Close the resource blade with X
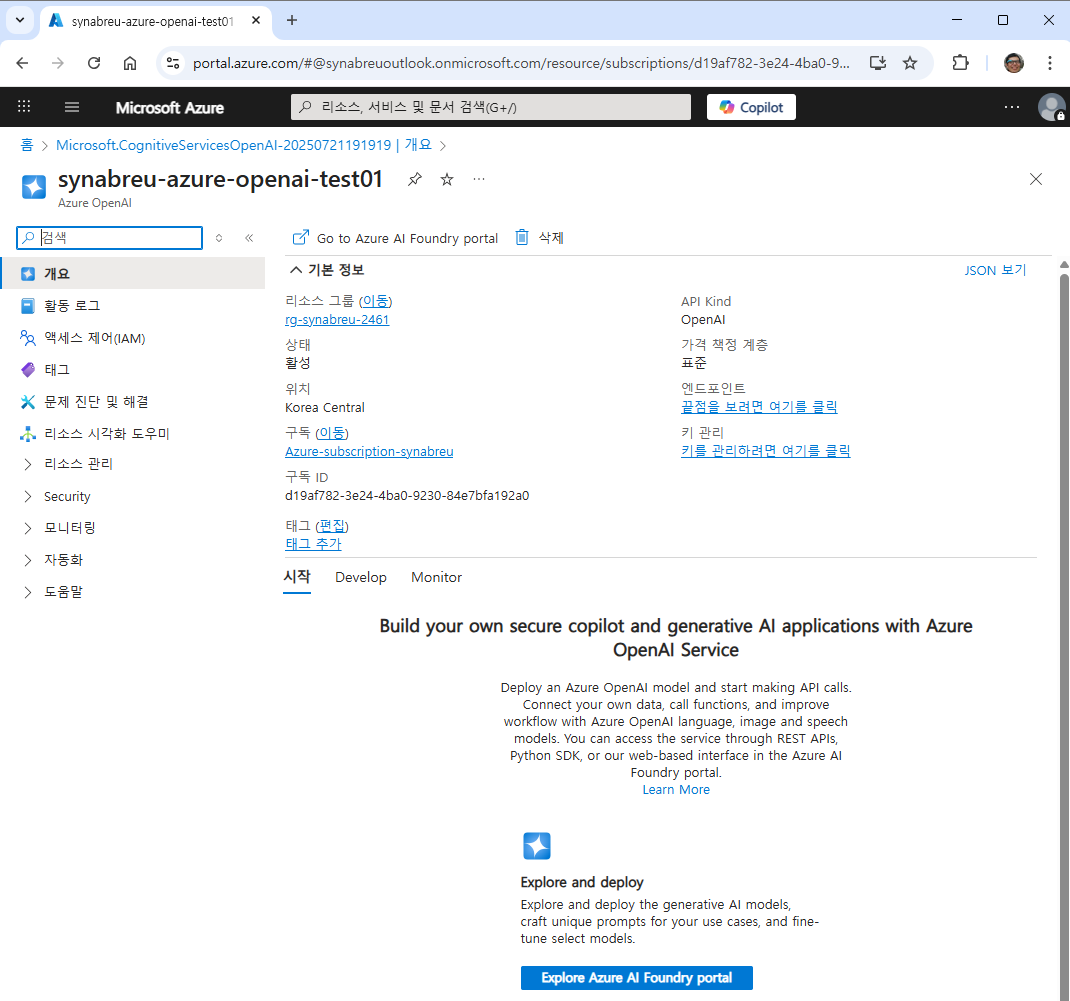The image size is (1070, 1001). pos(1035,179)
